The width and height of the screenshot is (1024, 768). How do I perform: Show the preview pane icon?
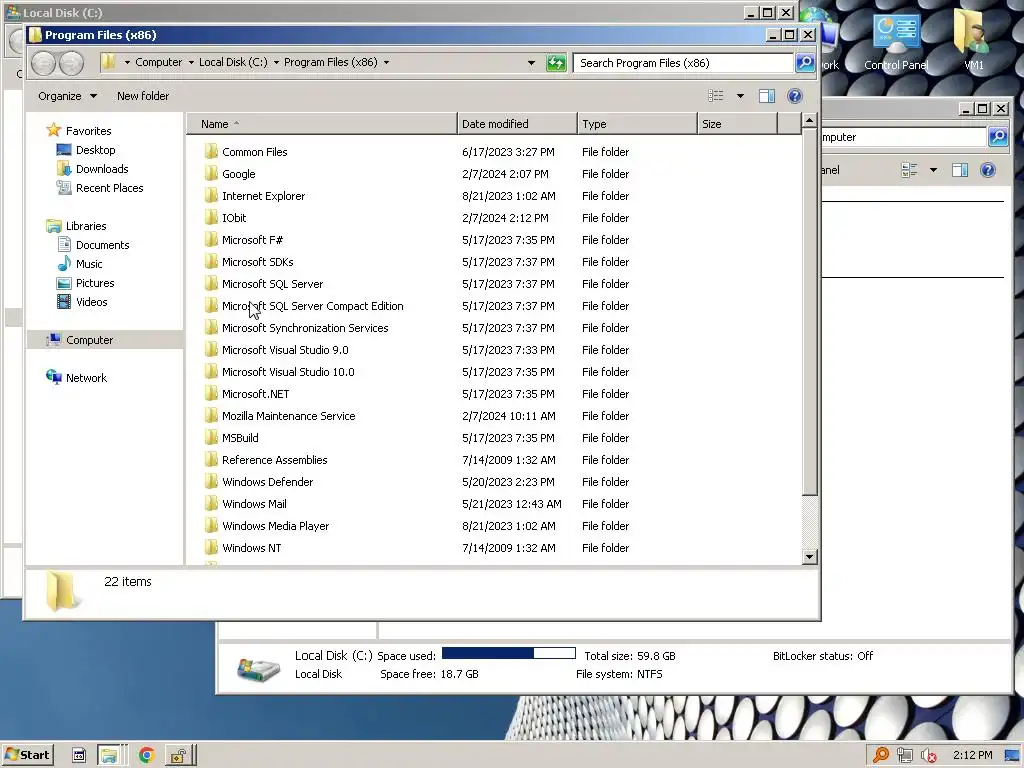tap(767, 96)
